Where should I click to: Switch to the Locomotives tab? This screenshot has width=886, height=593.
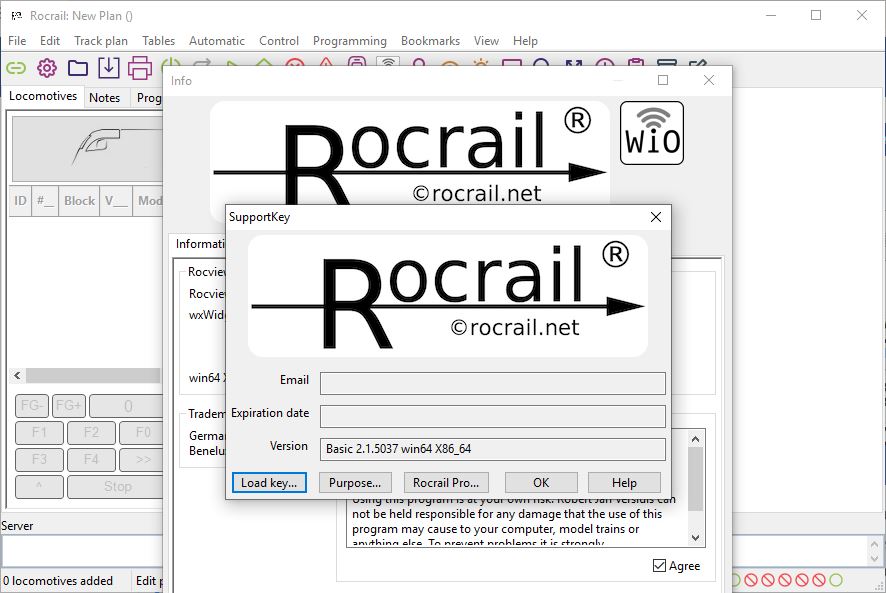[x=43, y=96]
